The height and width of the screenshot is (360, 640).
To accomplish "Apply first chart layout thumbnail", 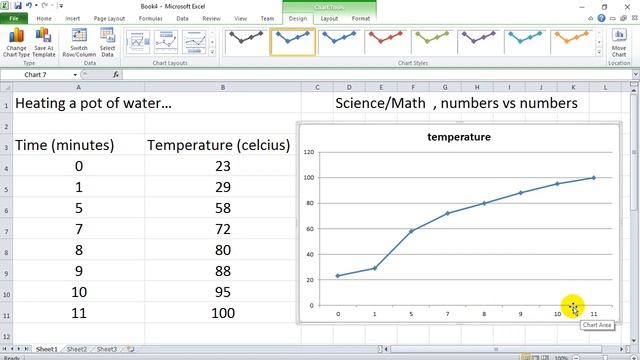I will coord(138,41).
